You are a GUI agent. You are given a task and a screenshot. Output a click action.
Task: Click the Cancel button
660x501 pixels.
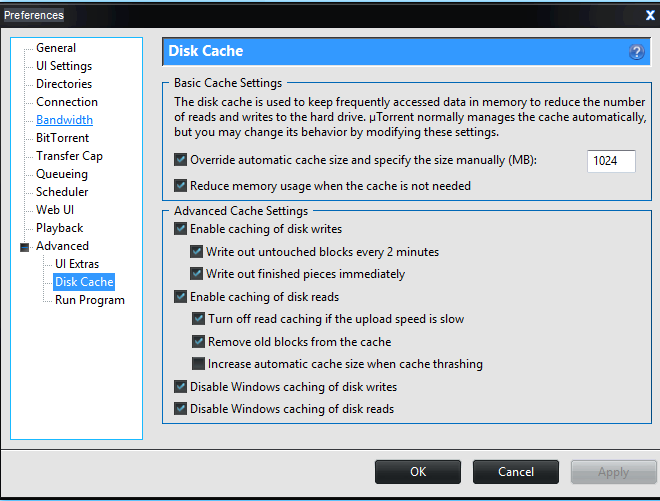[516, 472]
